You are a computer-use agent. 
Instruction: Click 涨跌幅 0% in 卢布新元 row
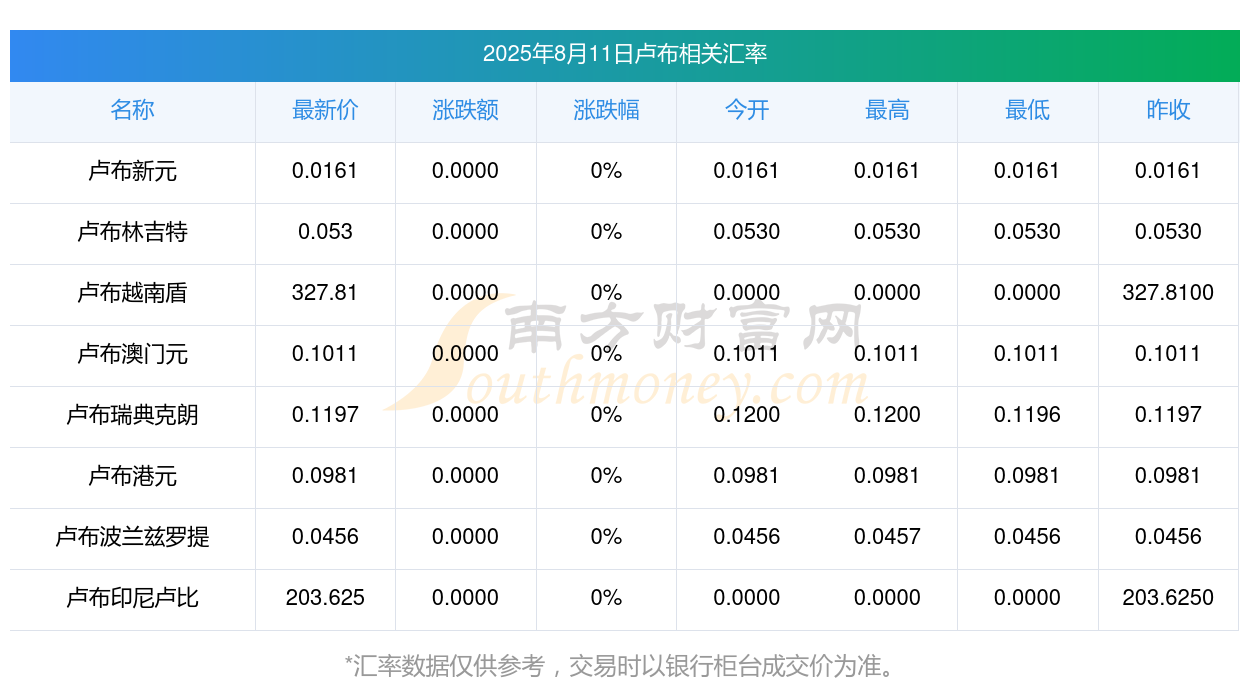click(606, 171)
